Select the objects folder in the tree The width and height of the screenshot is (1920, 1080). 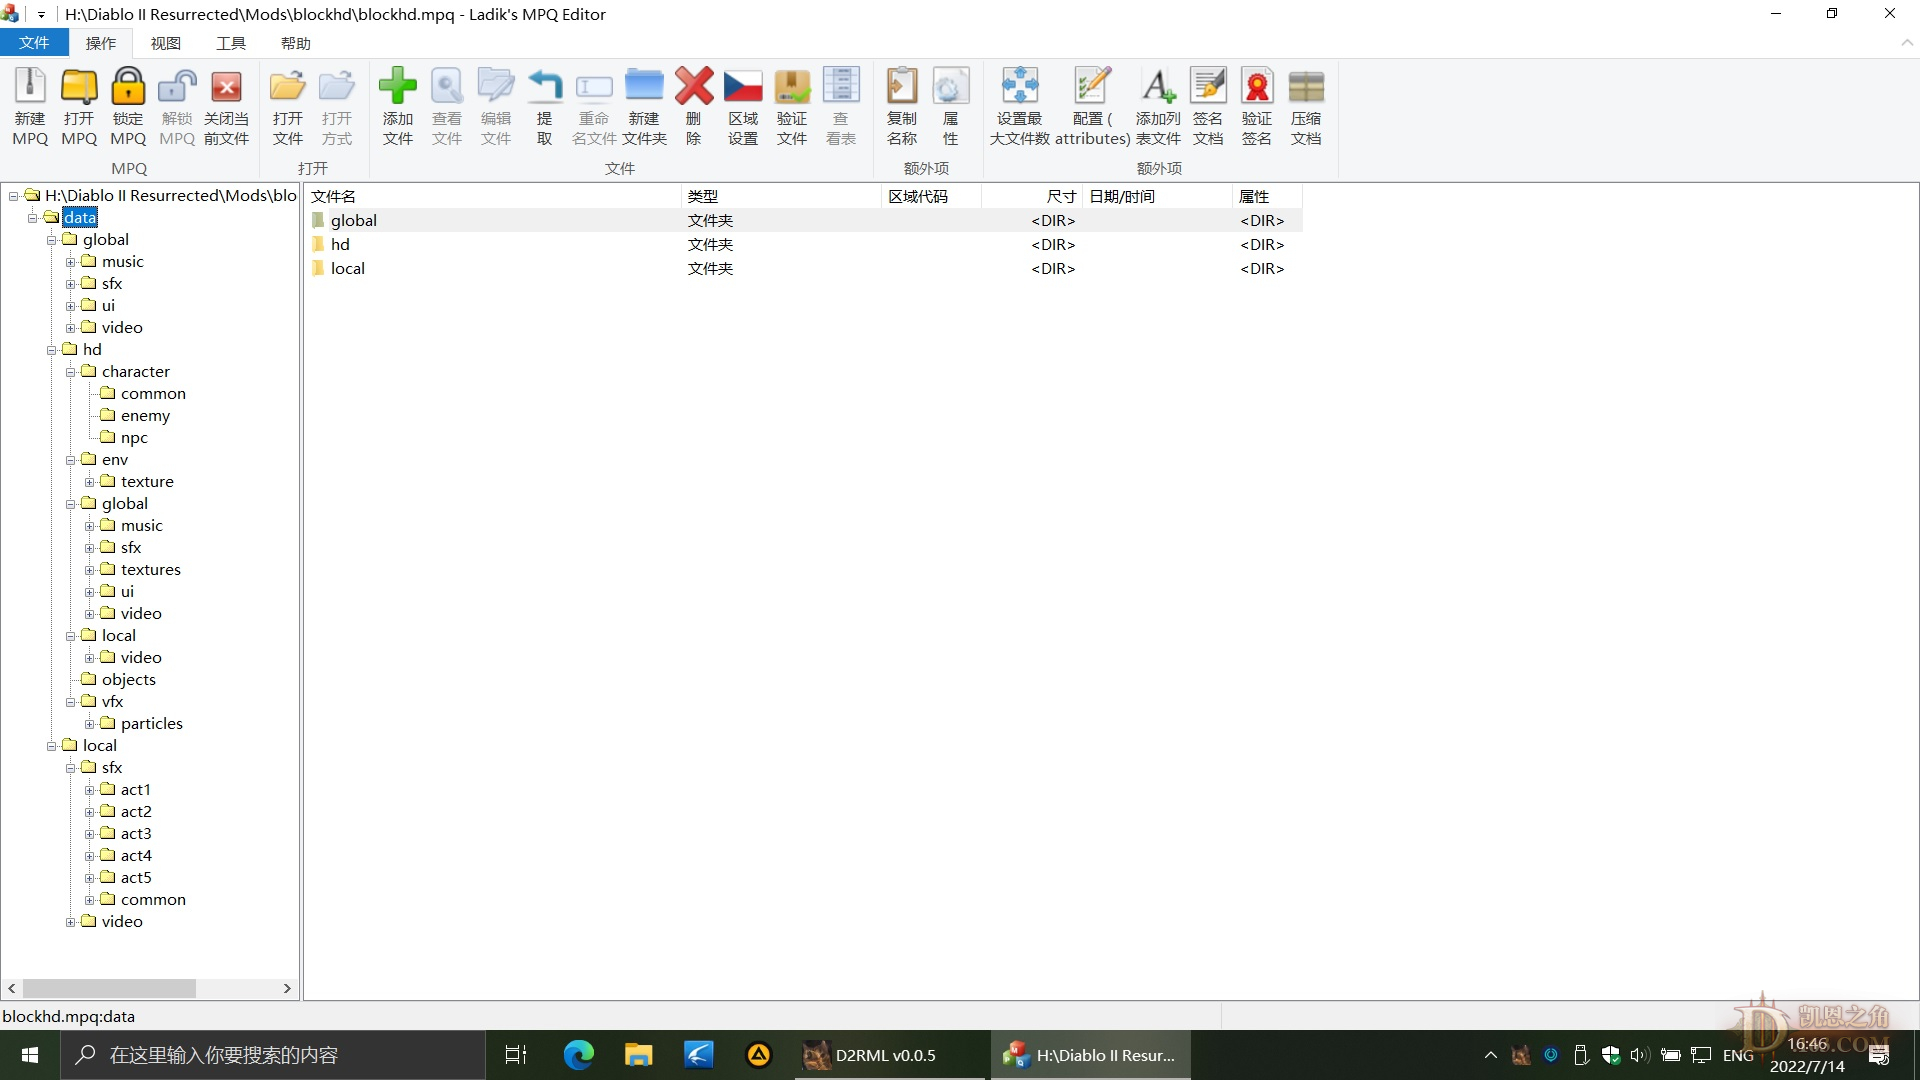128,679
